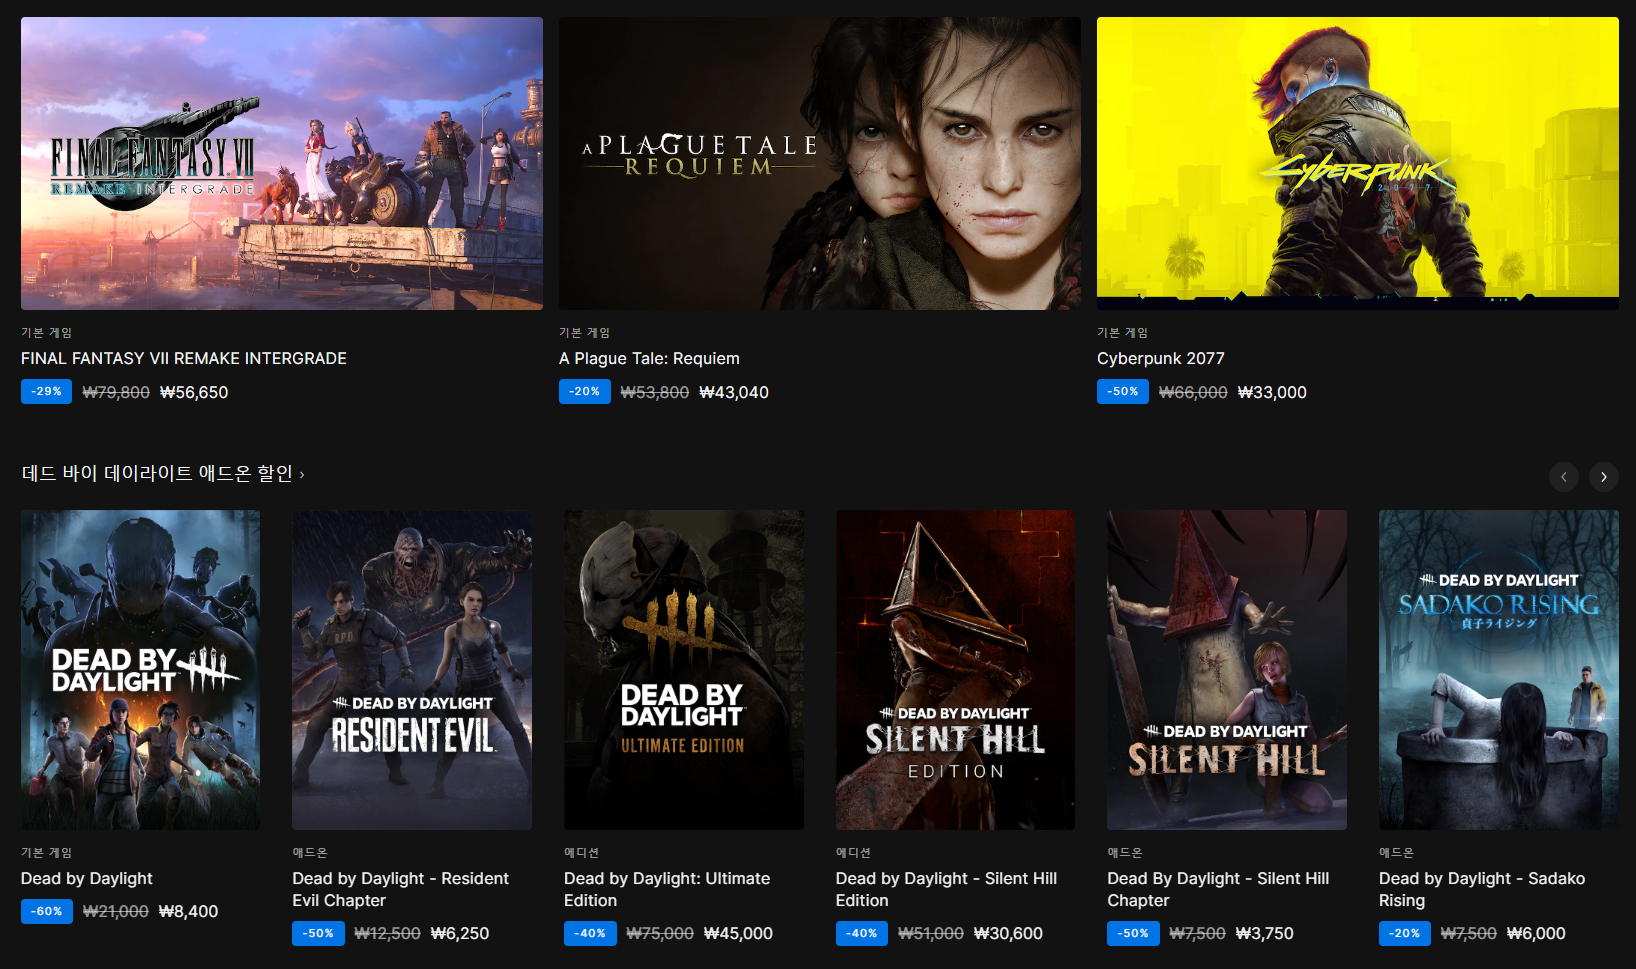Image resolution: width=1636 pixels, height=969 pixels.
Task: Click the -50% badge under Silent Hill Chapter
Action: pyautogui.click(x=1133, y=933)
